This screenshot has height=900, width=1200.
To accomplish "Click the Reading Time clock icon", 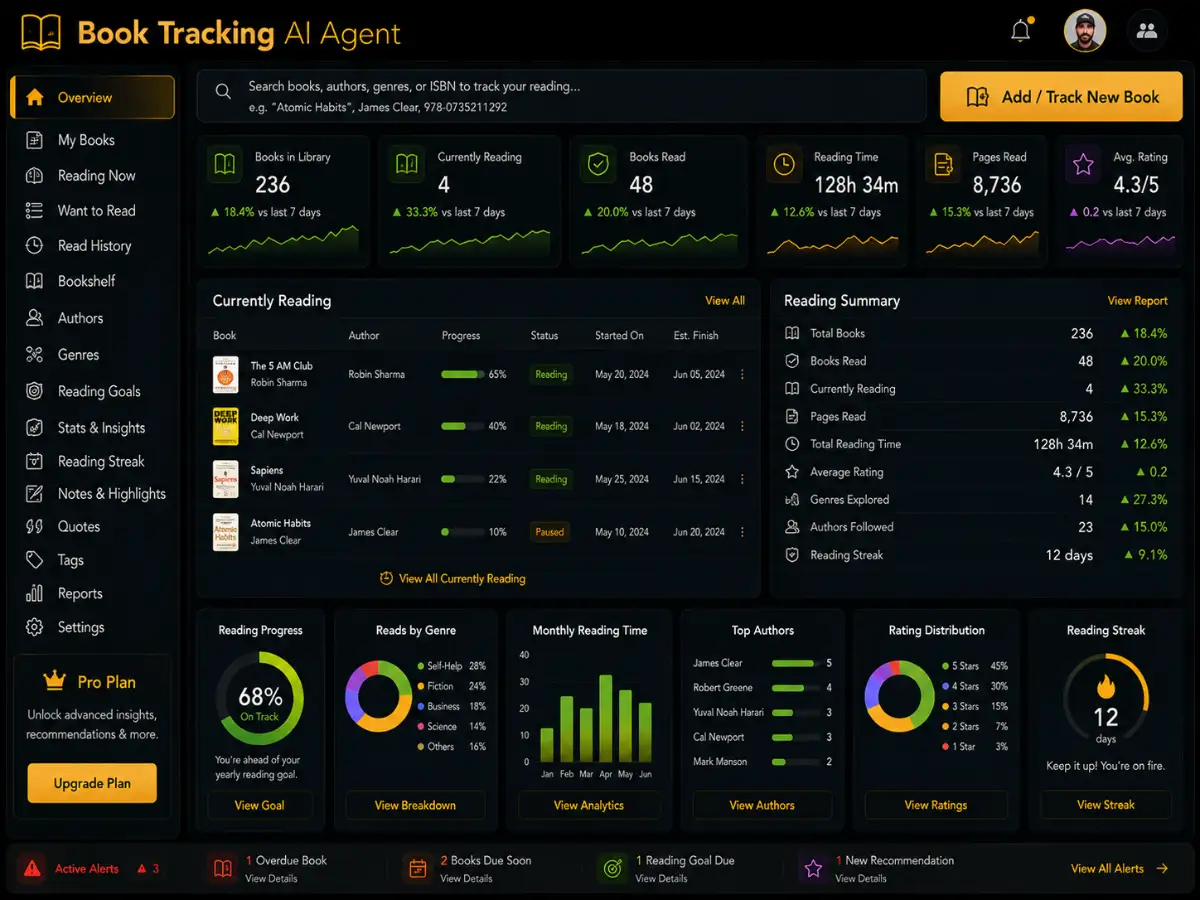I will click(x=784, y=165).
